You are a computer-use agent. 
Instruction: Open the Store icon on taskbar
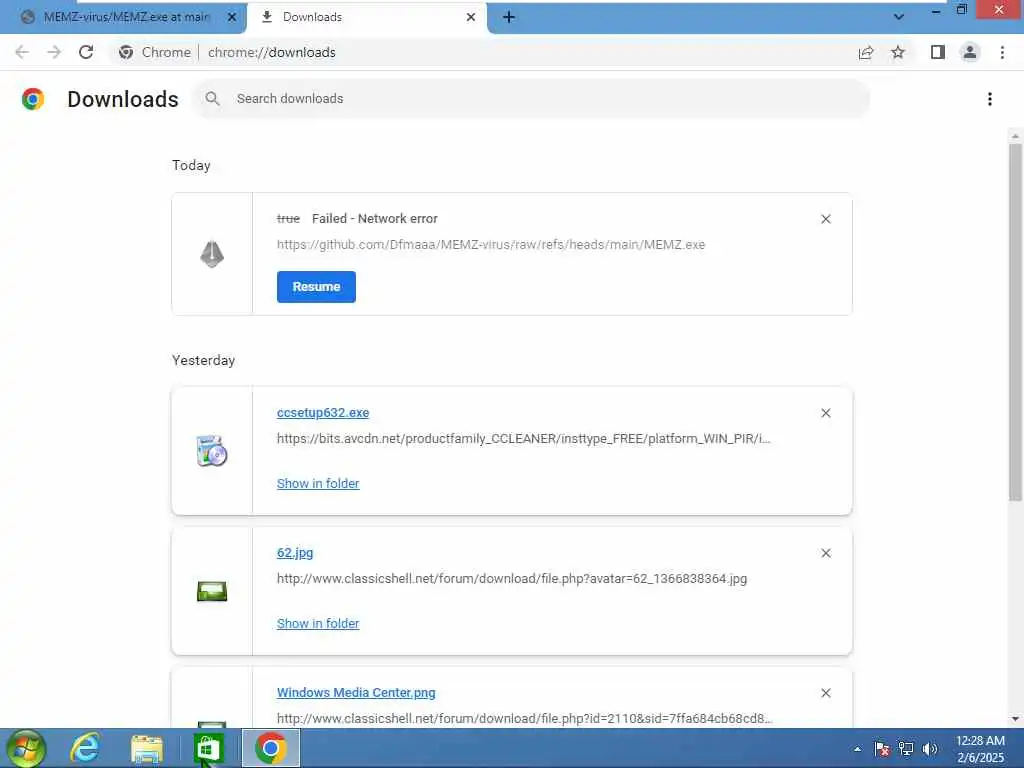208,748
